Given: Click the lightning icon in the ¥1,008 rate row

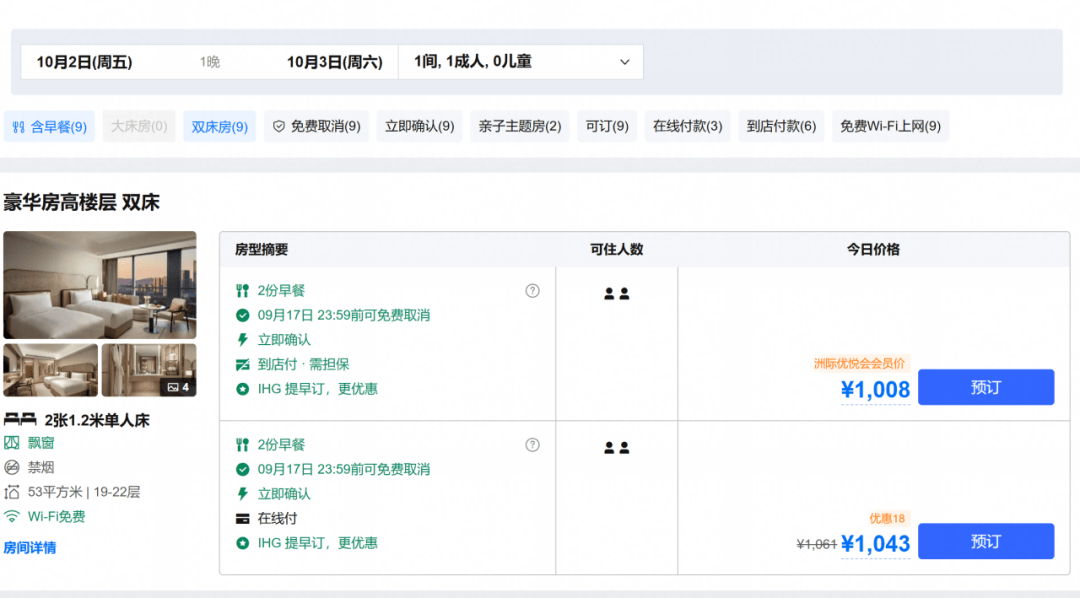Looking at the screenshot, I should (242, 340).
